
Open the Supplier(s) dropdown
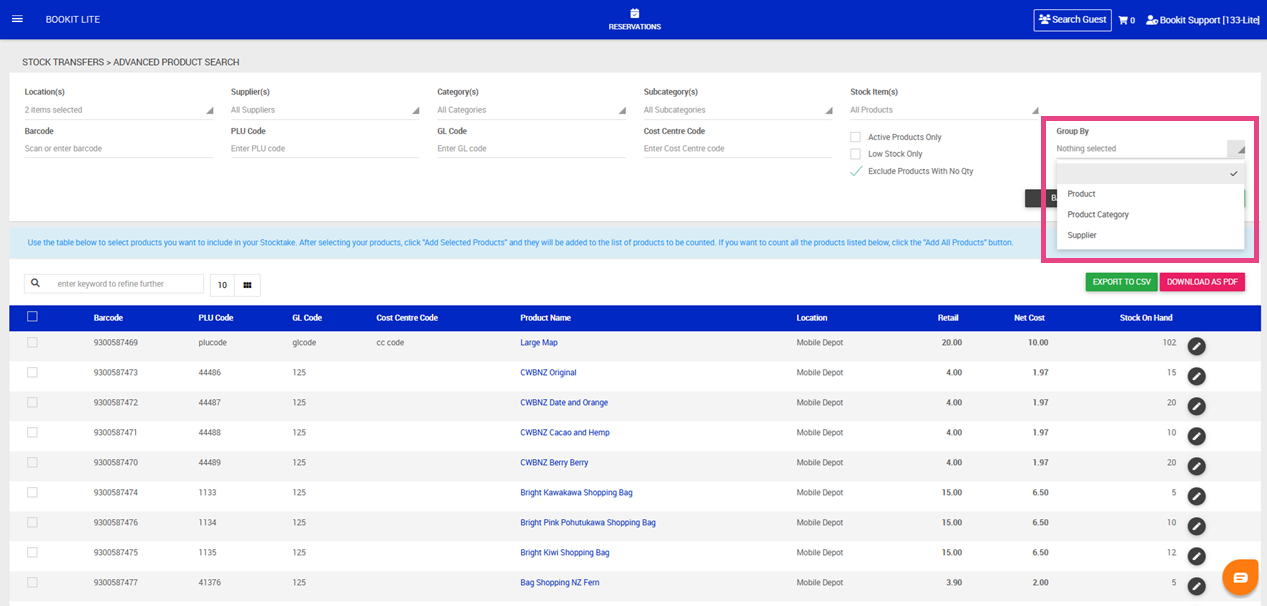325,110
